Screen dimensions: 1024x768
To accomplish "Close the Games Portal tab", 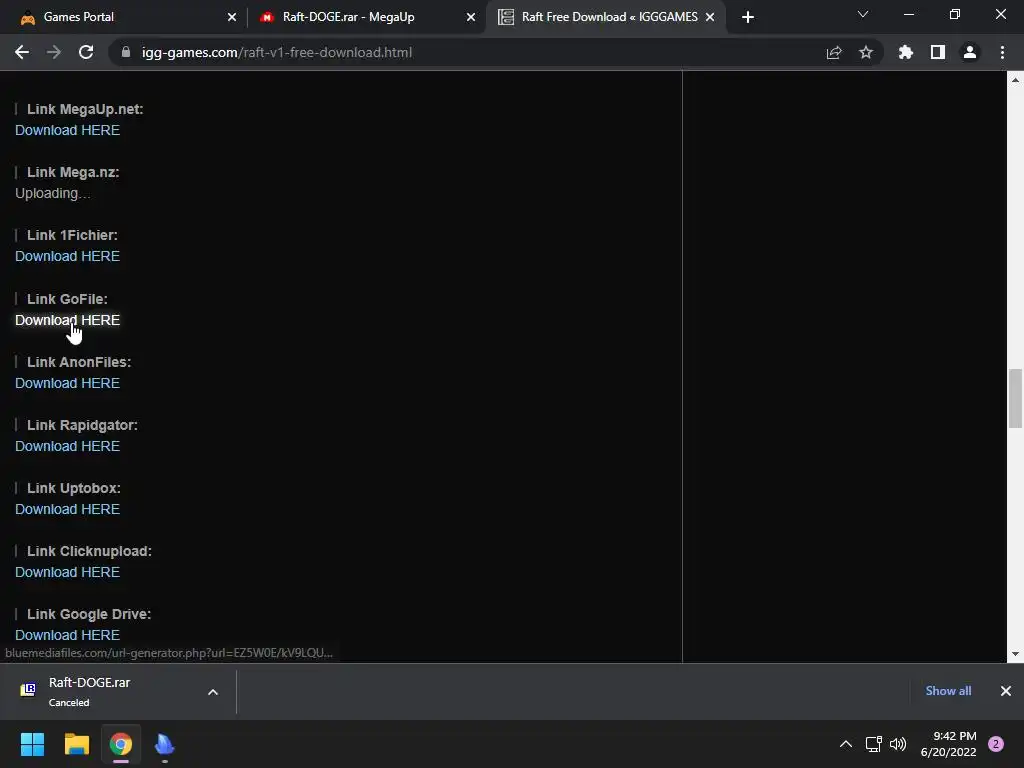I will coord(232,17).
